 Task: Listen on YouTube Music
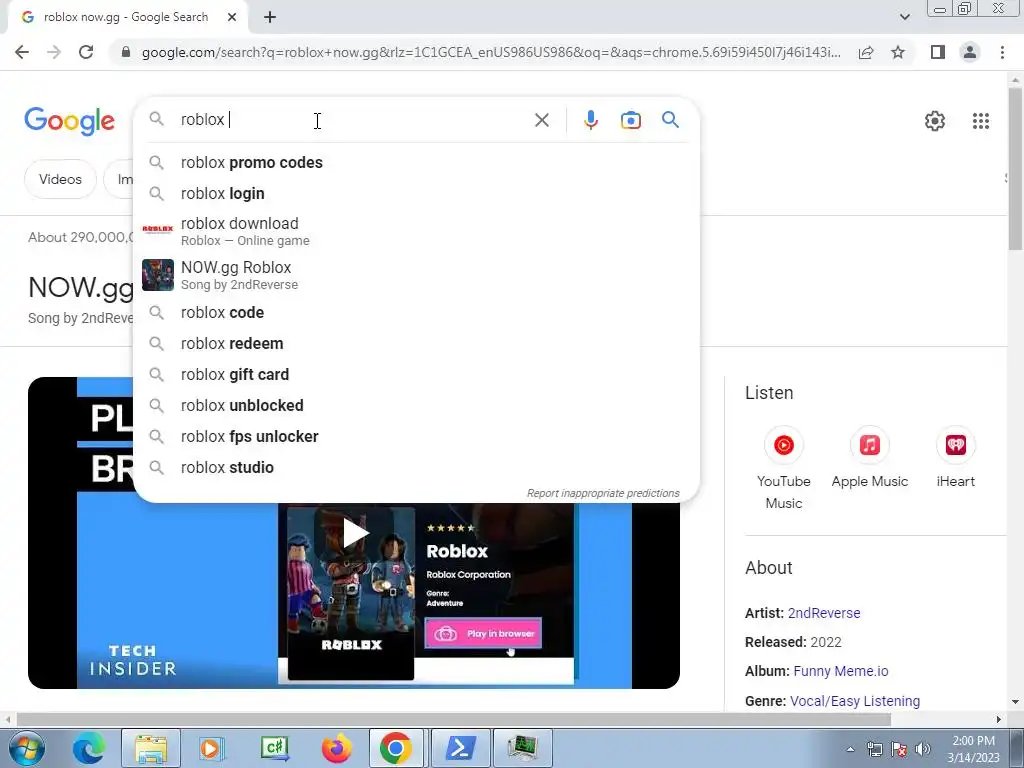pyautogui.click(x=784, y=468)
